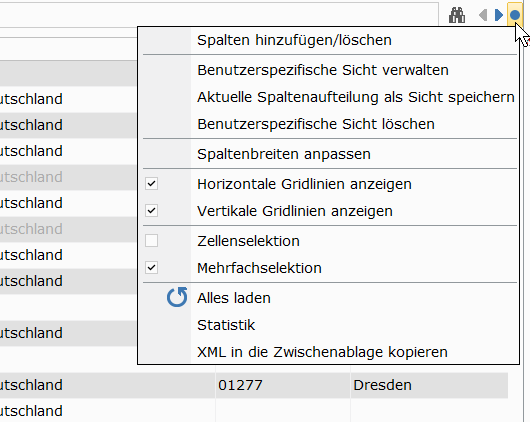Enable the Zellenselektion checkbox
Viewport: 530px width, 422px height.
151,241
